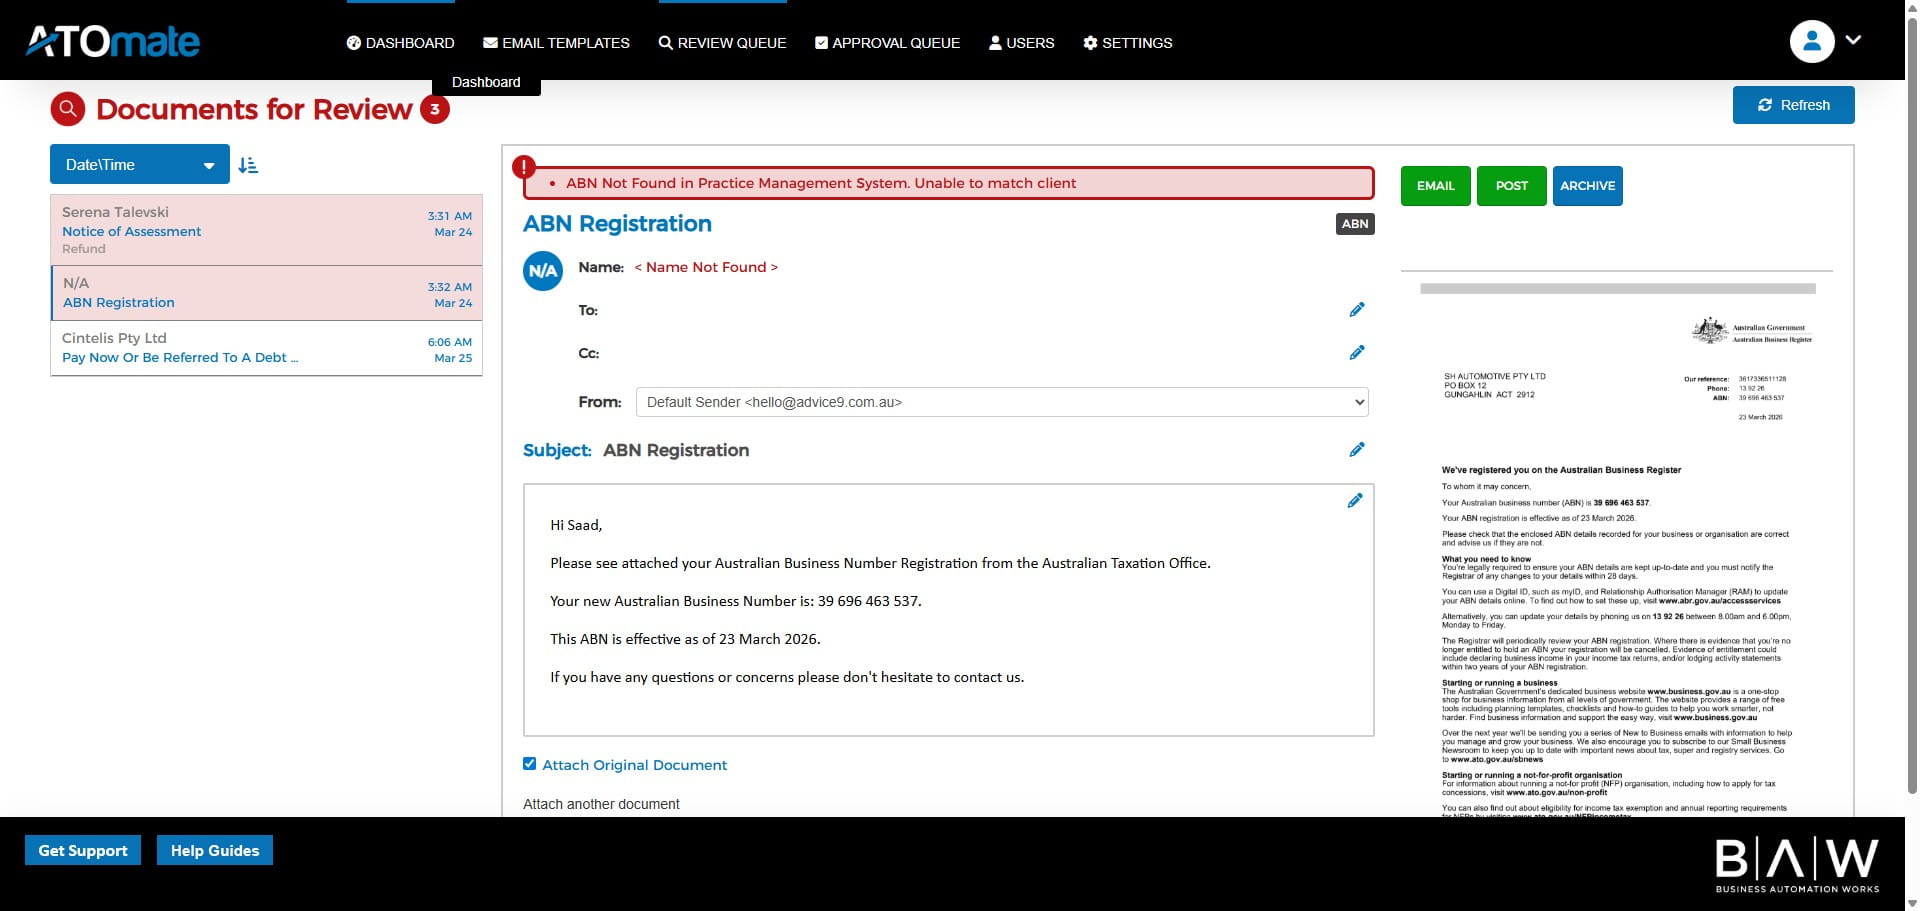This screenshot has height=911, width=1920.
Task: Edit the Subject with pencil icon
Action: [x=1356, y=450]
